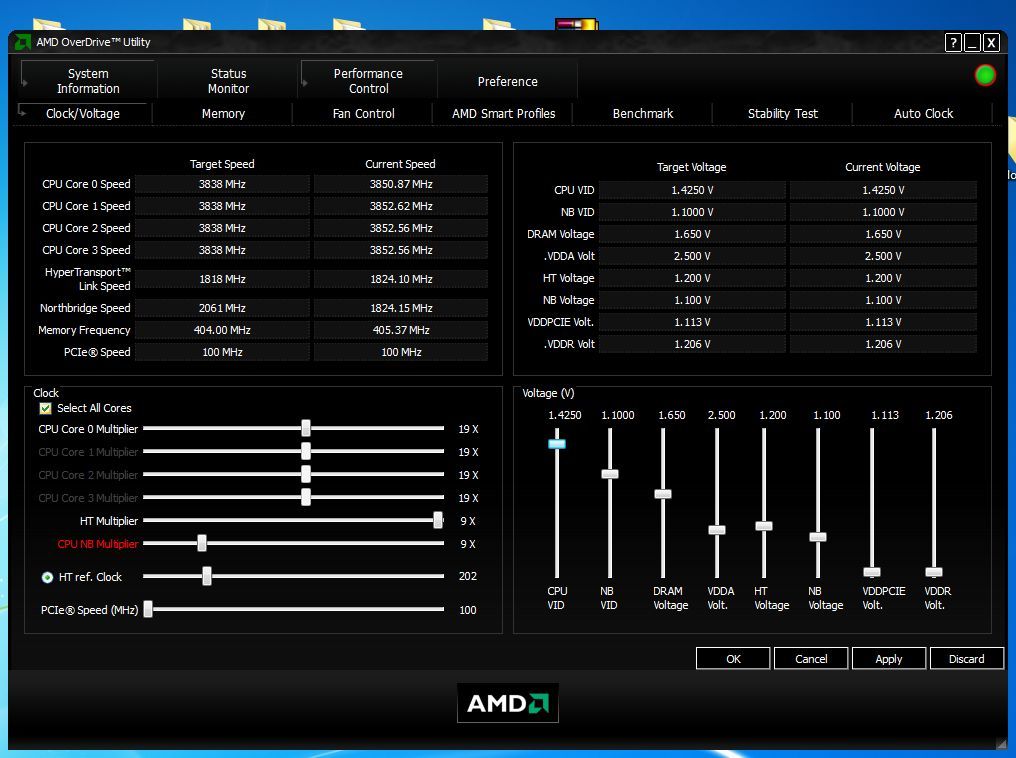
Task: Click the DRAM Voltage slider handle
Action: [663, 494]
